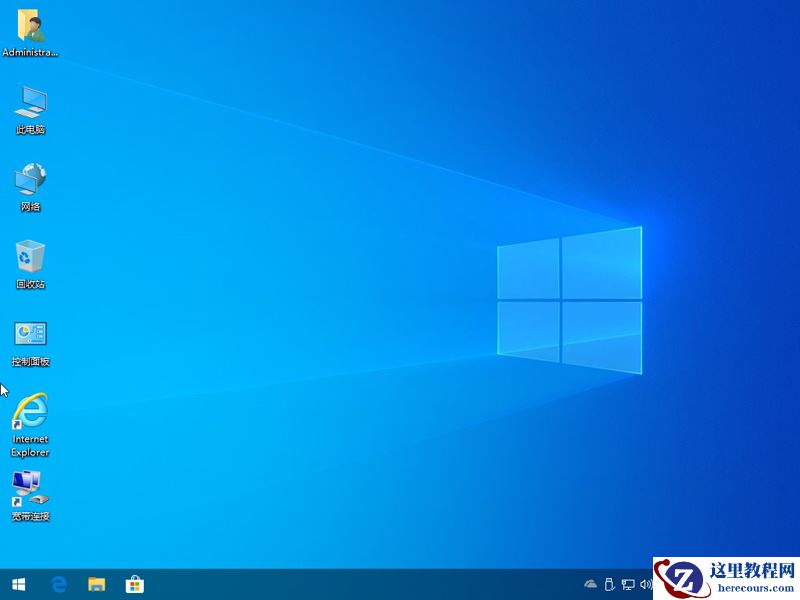Click the Safely Remove Hardware tray icon

point(609,584)
